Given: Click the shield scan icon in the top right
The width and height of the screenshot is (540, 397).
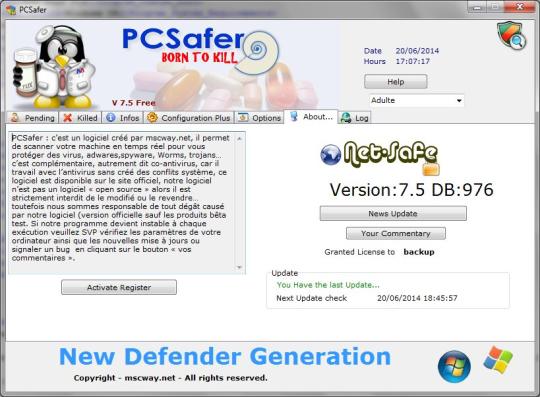Looking at the screenshot, I should (511, 35).
